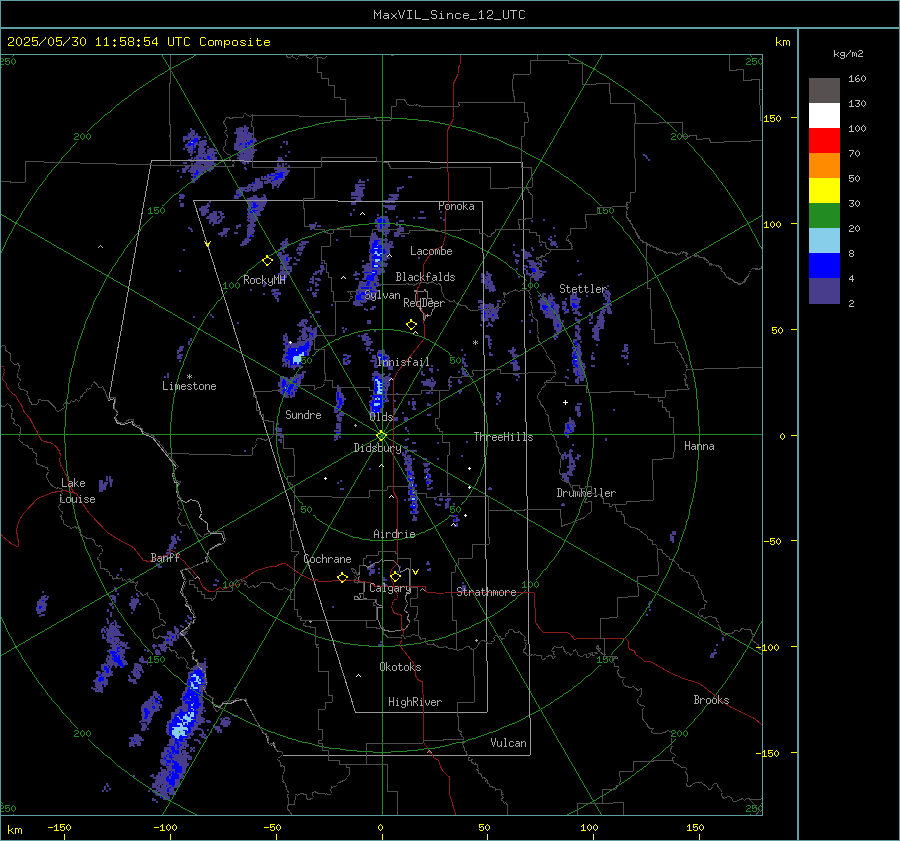Select the purple 2-4 legend swatch
This screenshot has height=841, width=900.
click(824, 290)
